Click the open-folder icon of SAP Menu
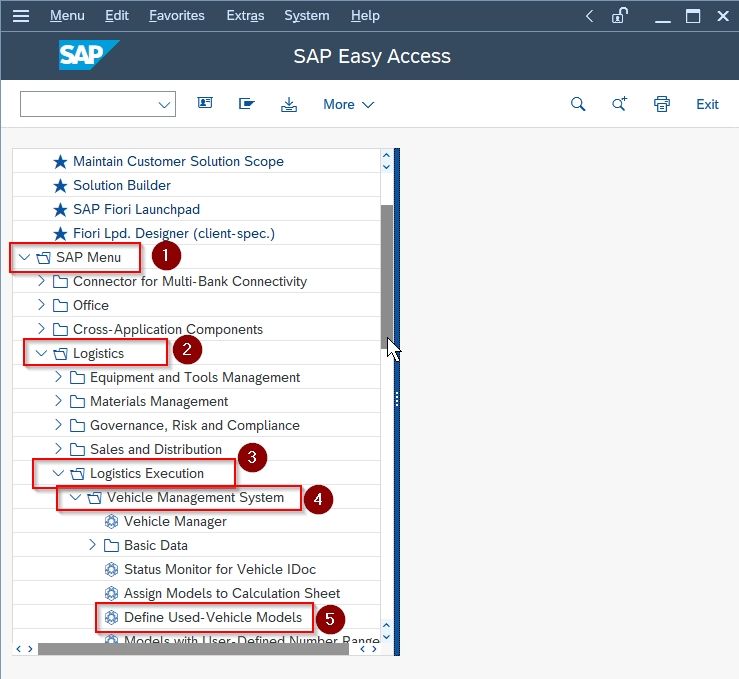739x679 pixels. (43, 258)
